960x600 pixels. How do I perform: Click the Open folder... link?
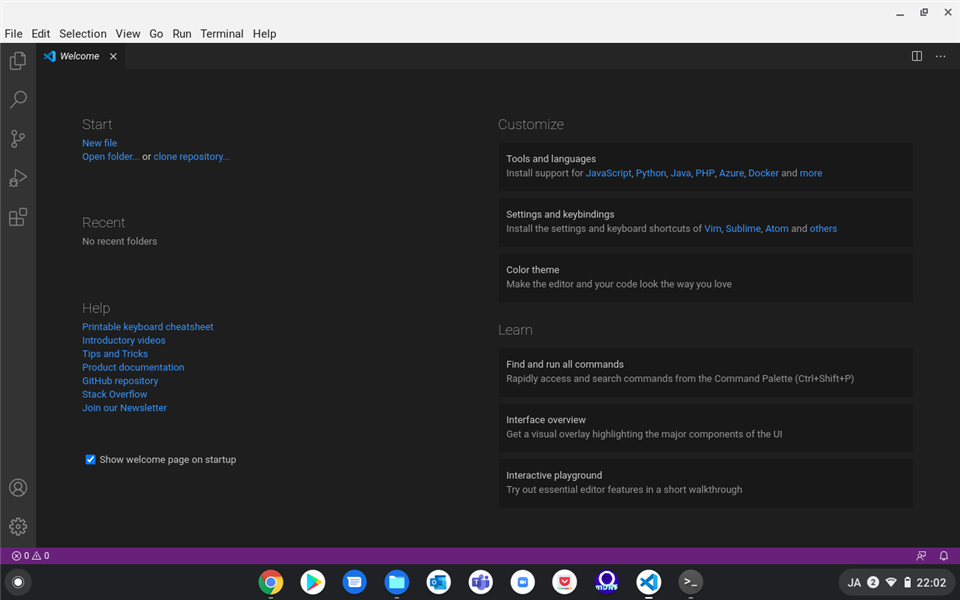tap(111, 156)
